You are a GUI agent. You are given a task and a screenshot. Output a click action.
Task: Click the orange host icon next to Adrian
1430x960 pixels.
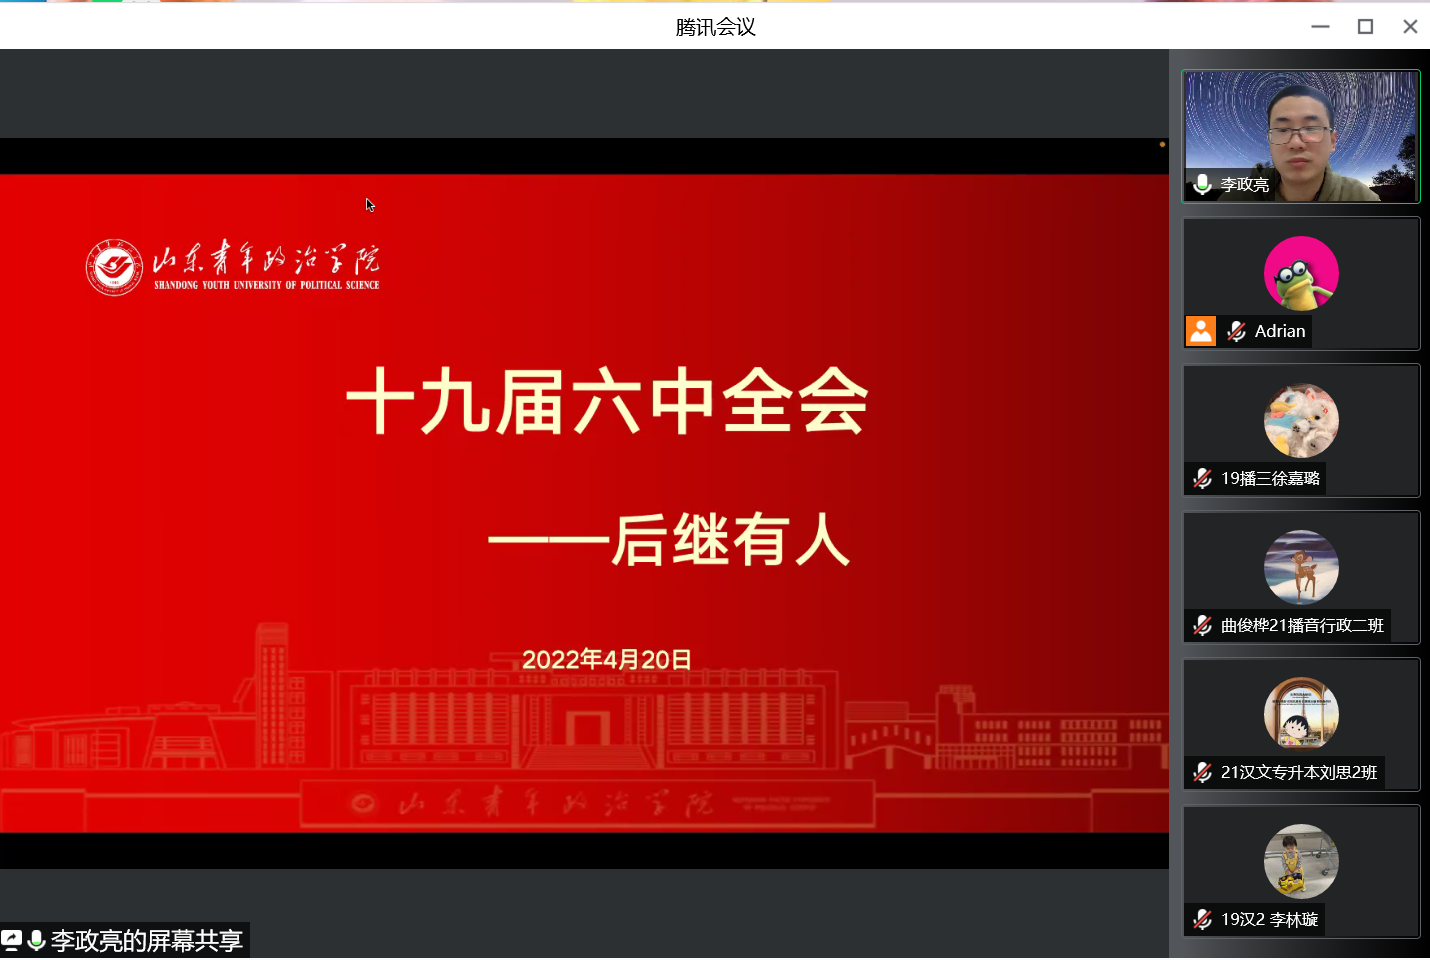click(1201, 331)
